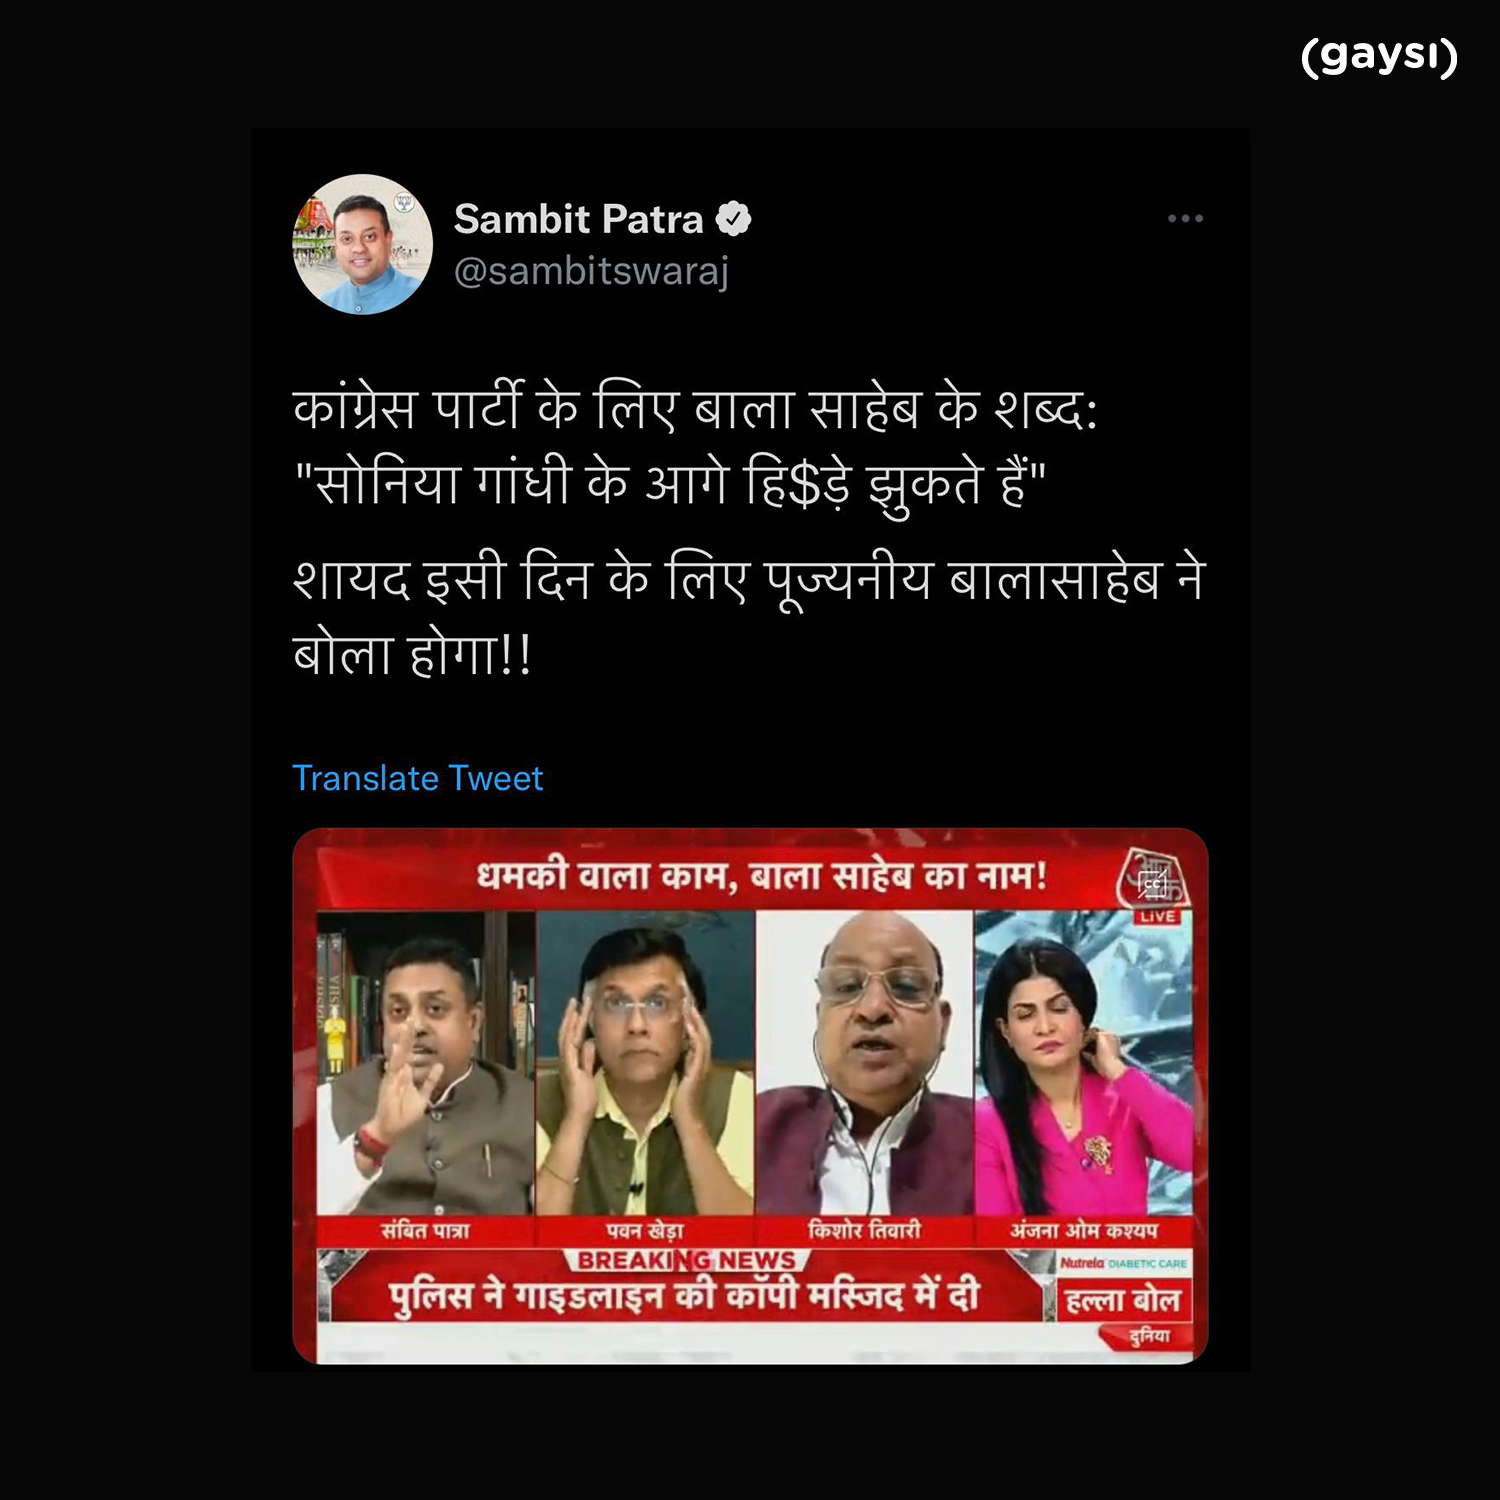Click the Halla Bol show label
Viewport: 1500px width, 1500px height.
1123,1300
